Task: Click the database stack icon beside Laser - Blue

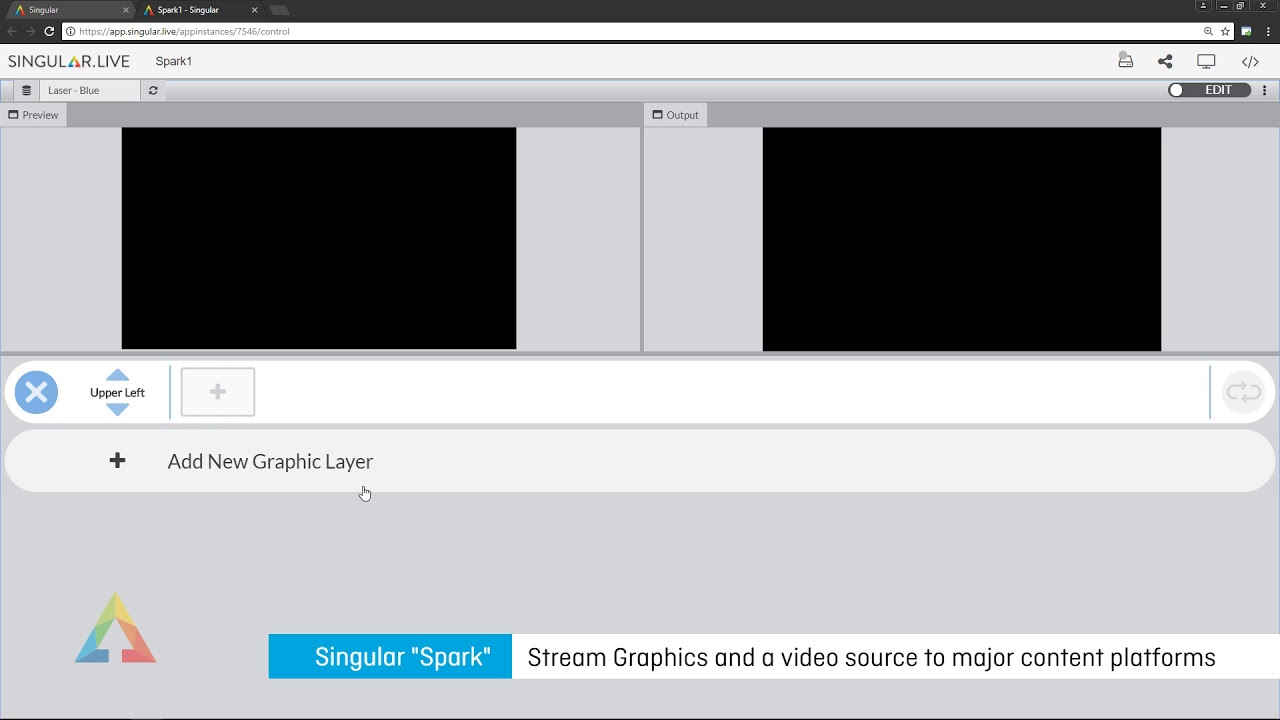Action: point(26,90)
